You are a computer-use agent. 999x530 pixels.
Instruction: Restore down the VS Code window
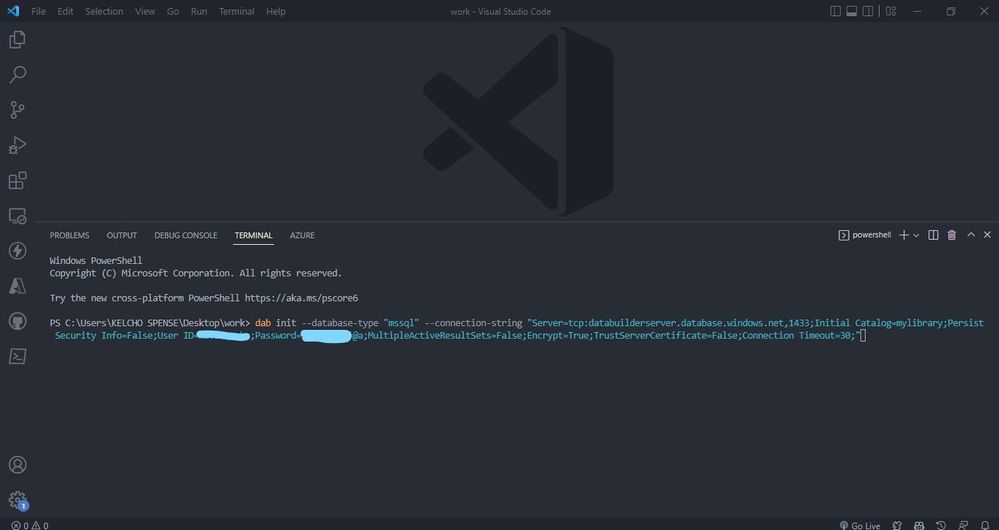pos(951,11)
